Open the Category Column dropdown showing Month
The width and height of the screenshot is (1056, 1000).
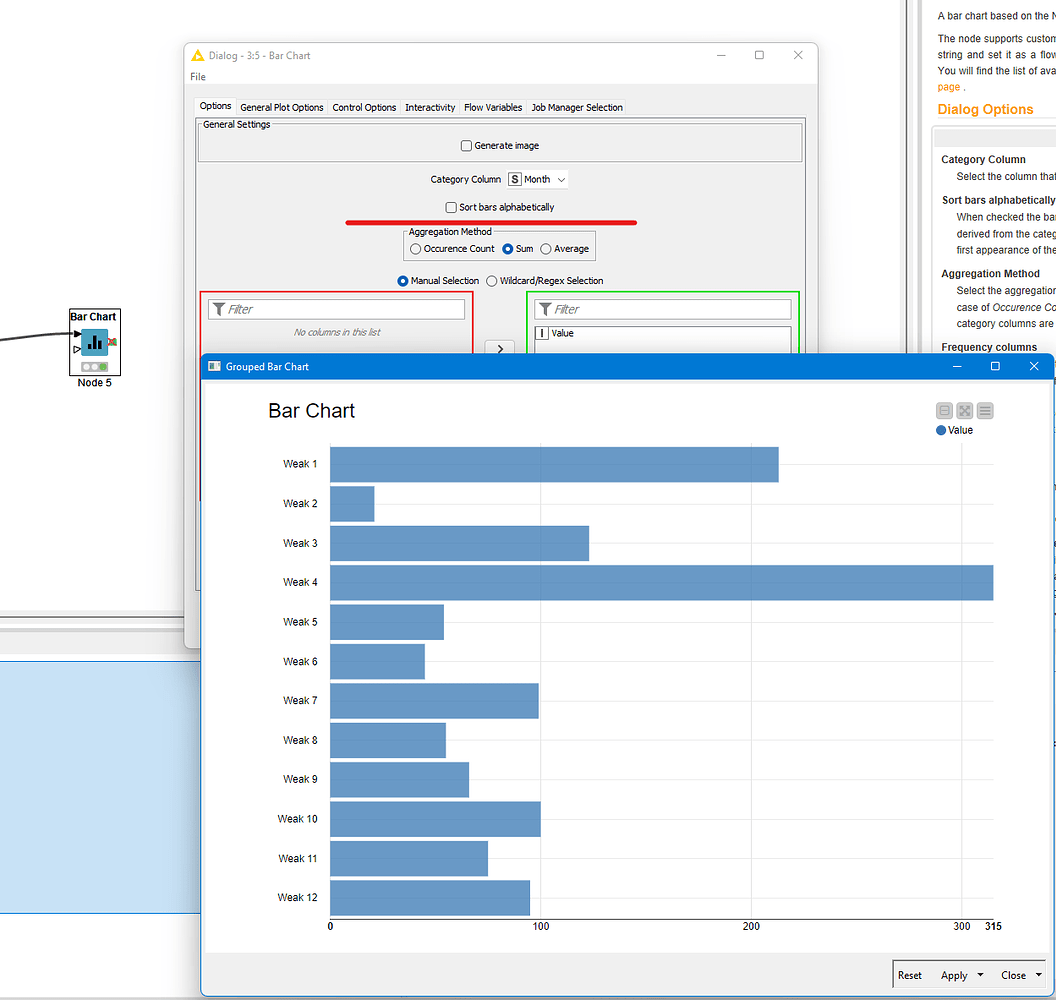(x=537, y=179)
